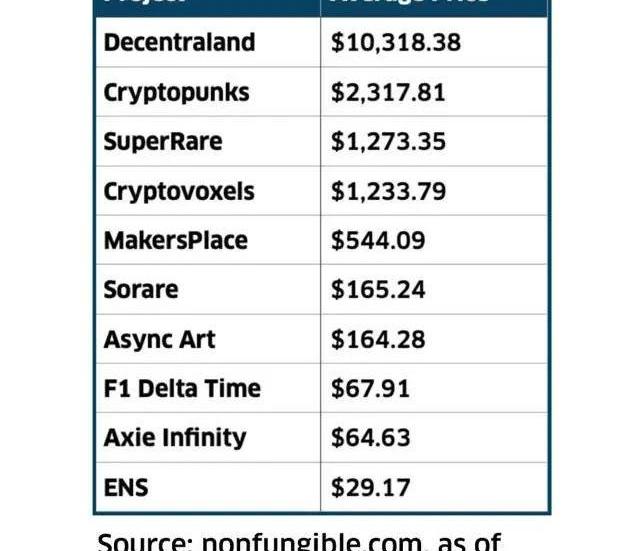
Task: Select the $1,273.35 price cell
Action: [x=434, y=141]
